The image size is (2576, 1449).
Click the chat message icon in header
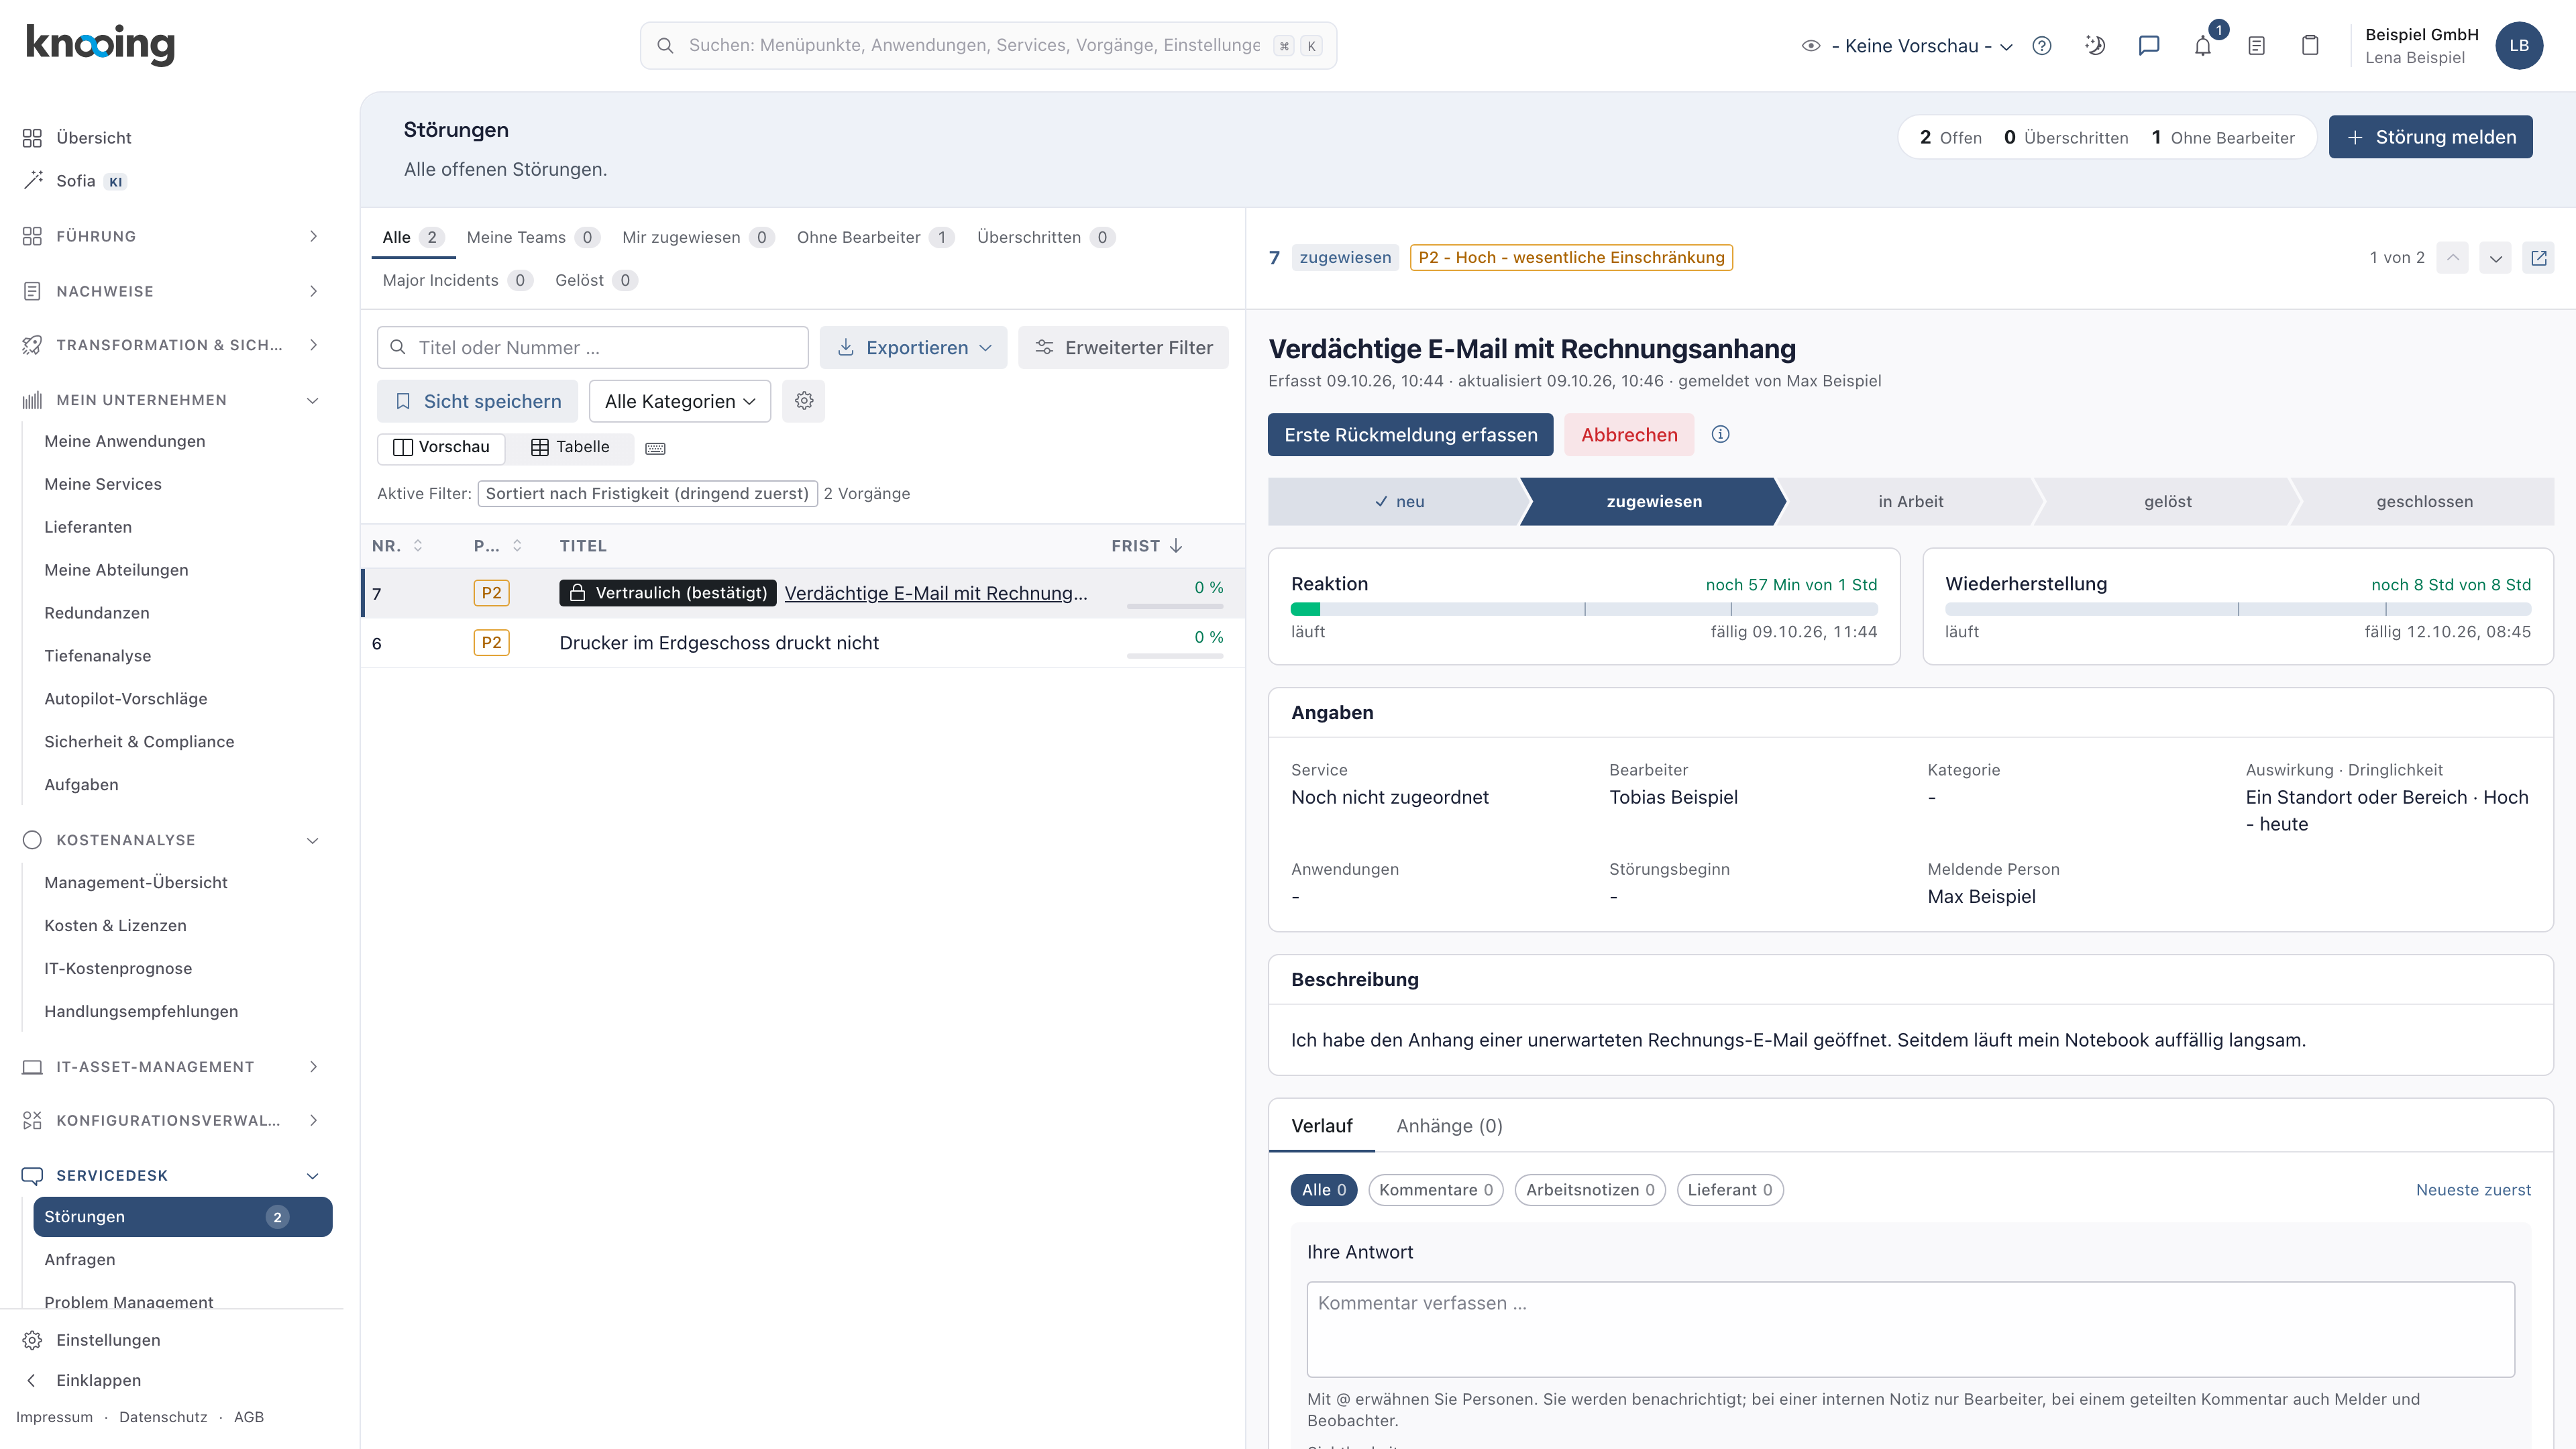tap(2148, 45)
